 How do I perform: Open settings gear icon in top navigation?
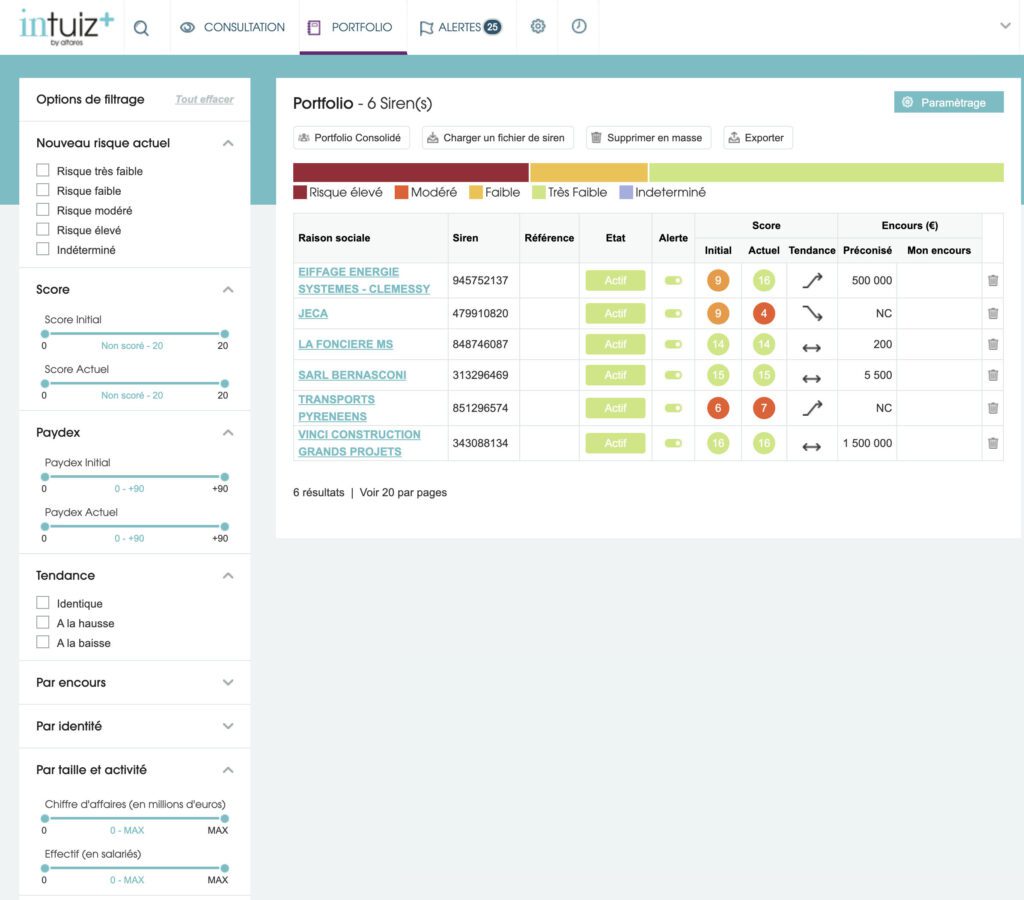coord(537,26)
